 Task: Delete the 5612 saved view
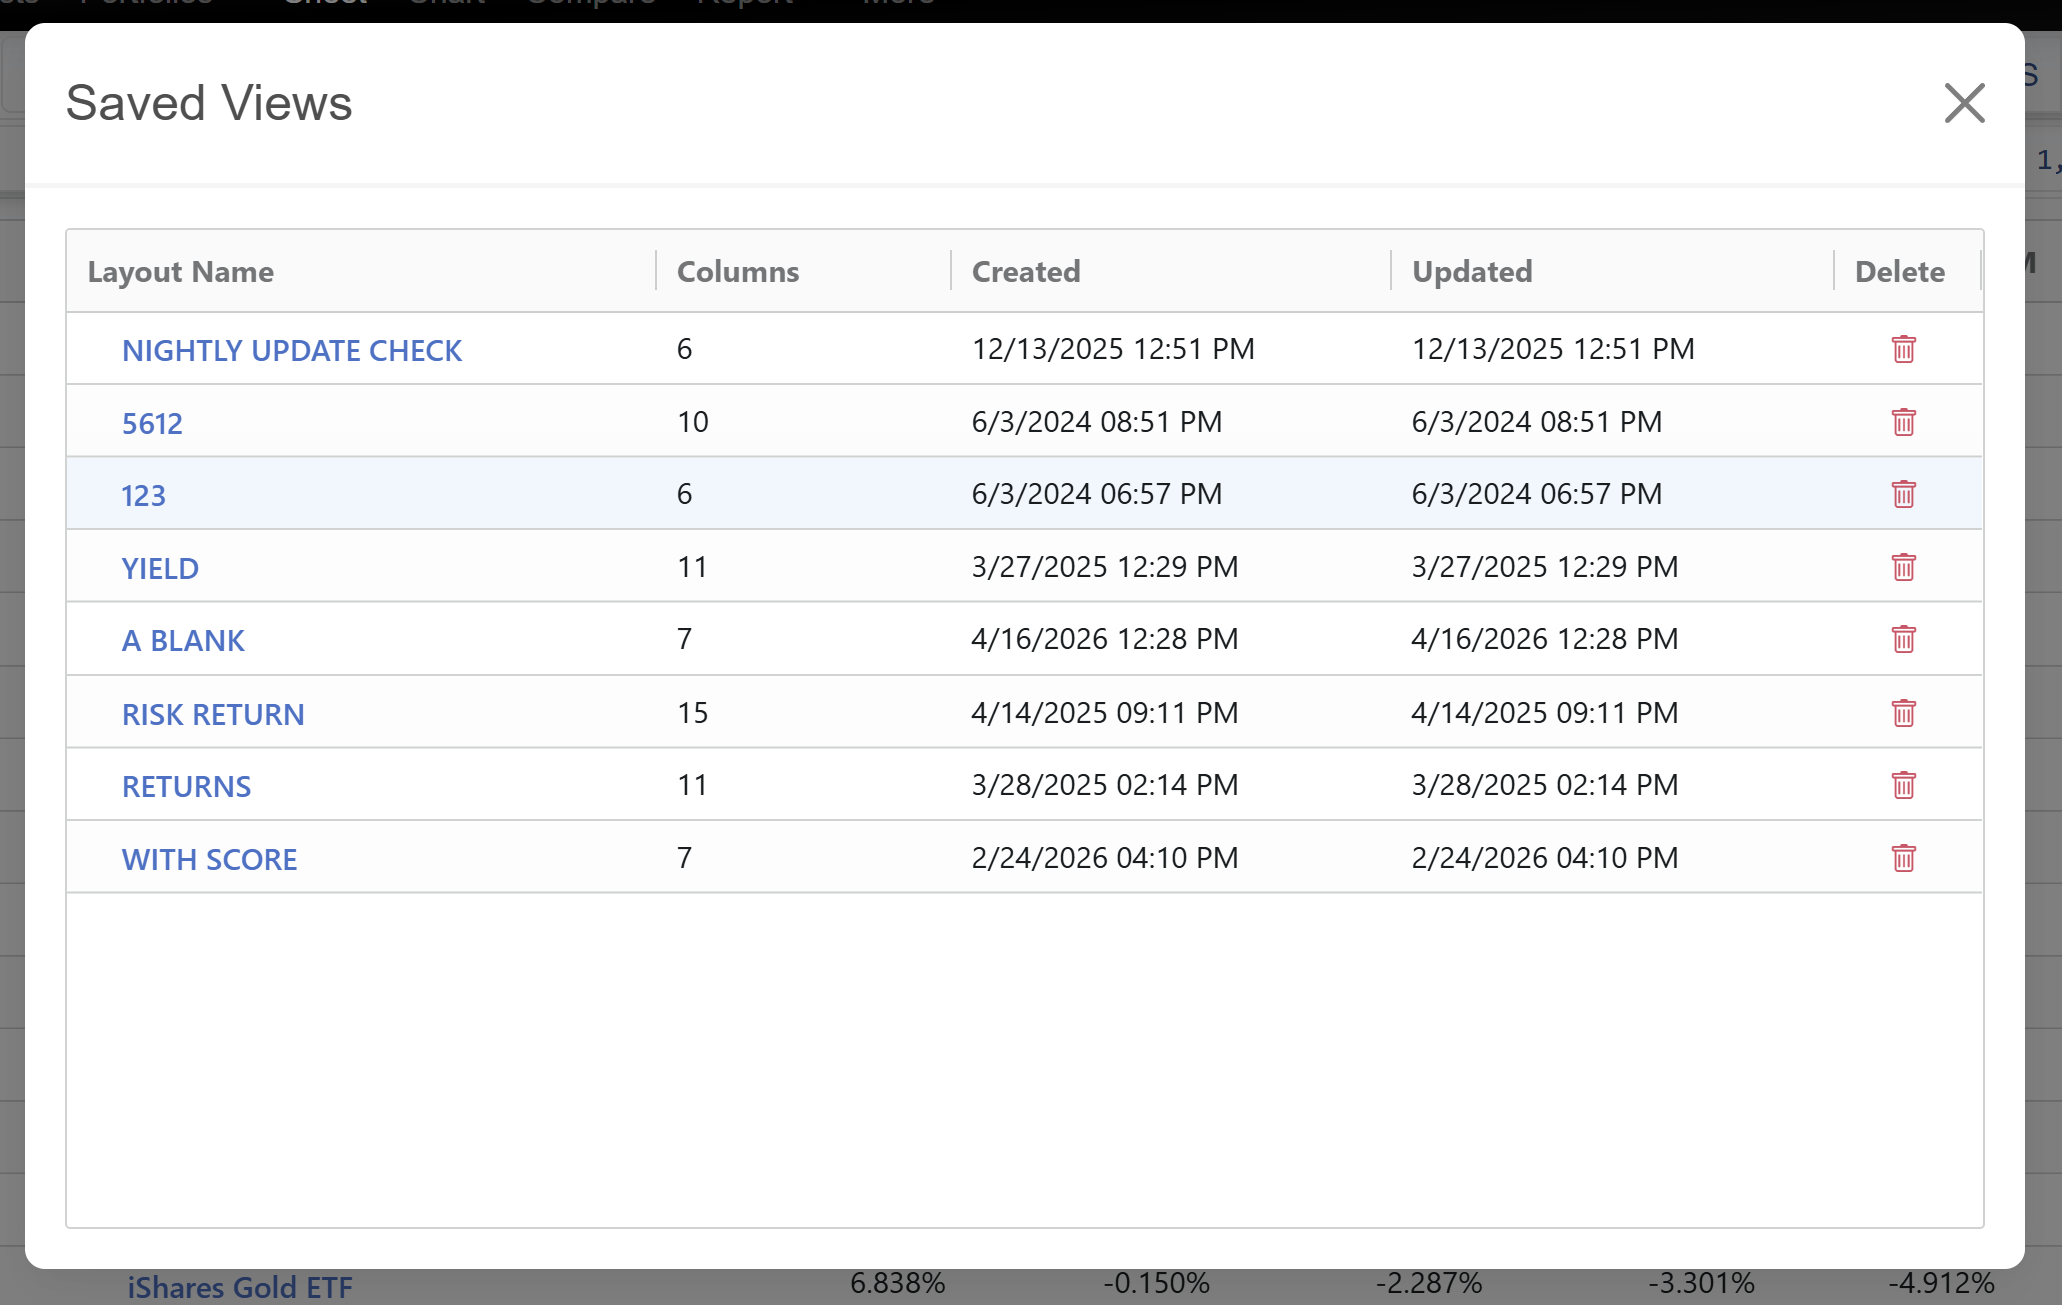(x=1903, y=422)
